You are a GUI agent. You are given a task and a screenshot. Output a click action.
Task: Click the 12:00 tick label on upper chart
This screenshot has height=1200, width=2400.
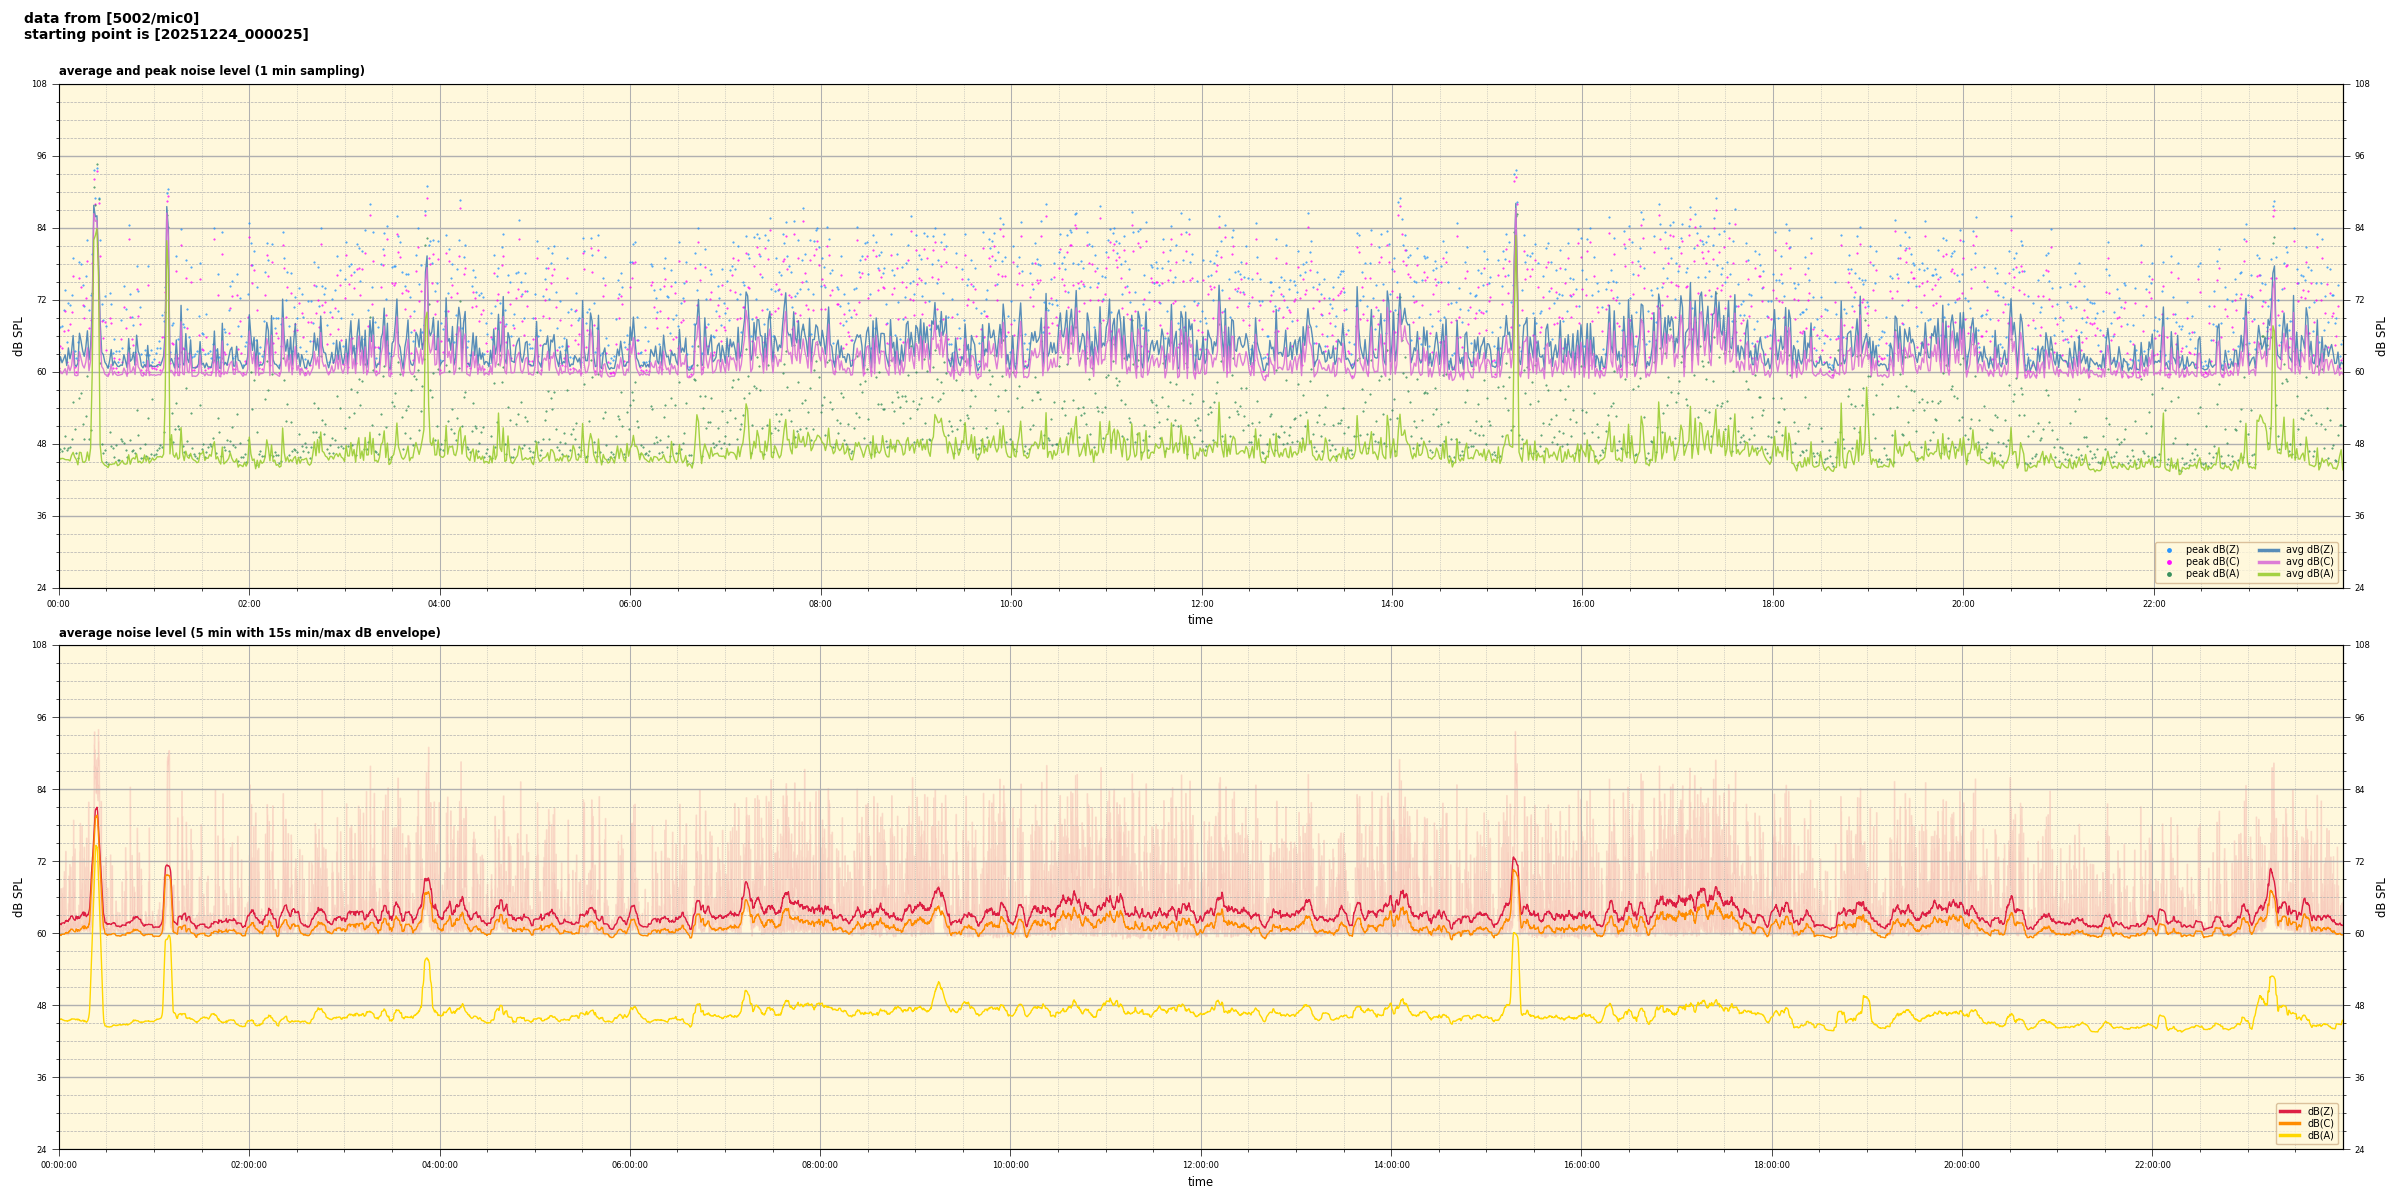[x=1201, y=604]
